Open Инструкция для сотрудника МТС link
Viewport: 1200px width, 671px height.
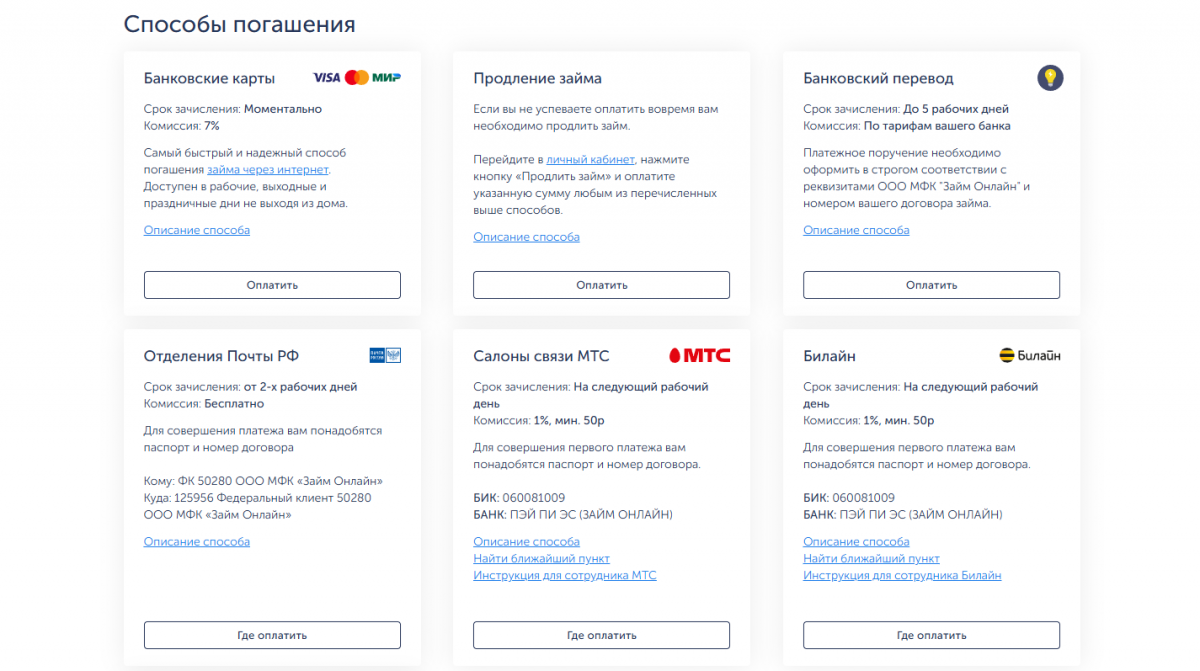pos(564,576)
